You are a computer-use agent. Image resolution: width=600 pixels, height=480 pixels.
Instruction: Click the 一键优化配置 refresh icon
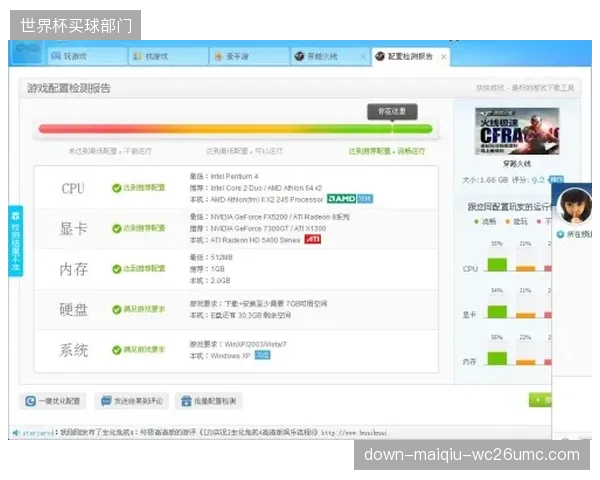[x=31, y=401]
